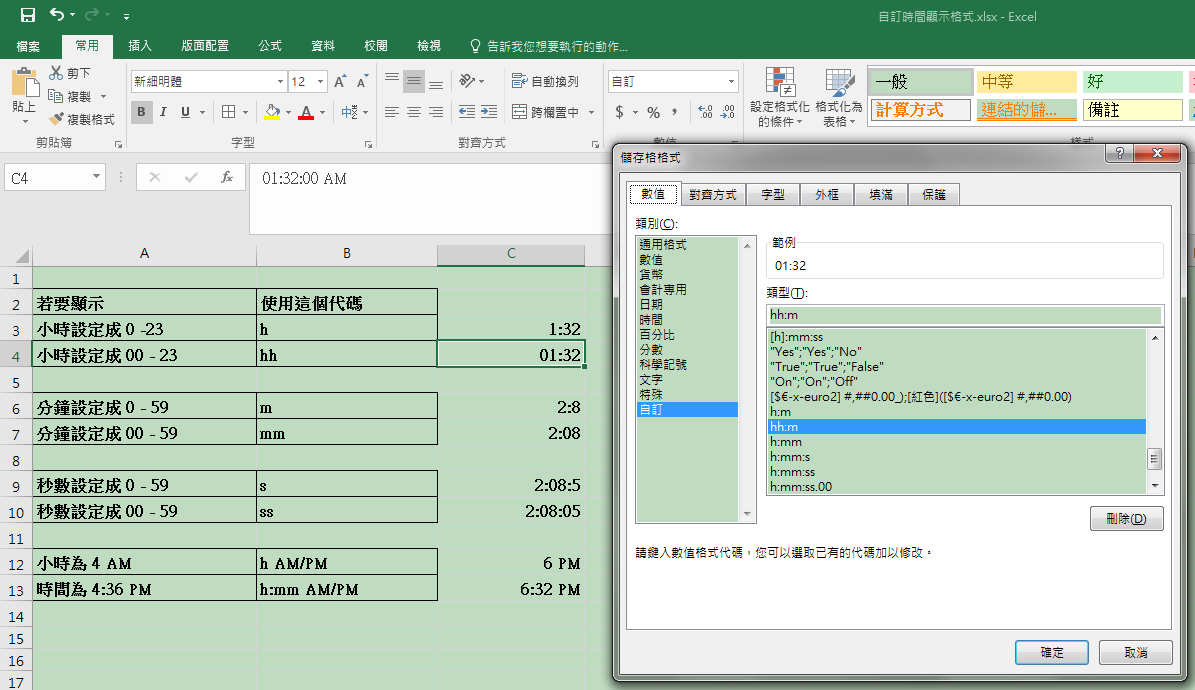Toggle Bold formatting button
Image resolution: width=1195 pixels, height=690 pixels.
(x=141, y=112)
